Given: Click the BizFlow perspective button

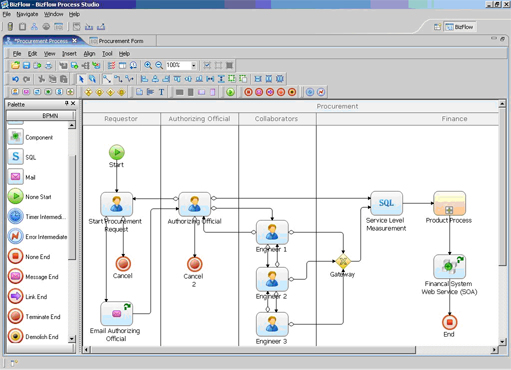Looking at the screenshot, I should [x=460, y=27].
